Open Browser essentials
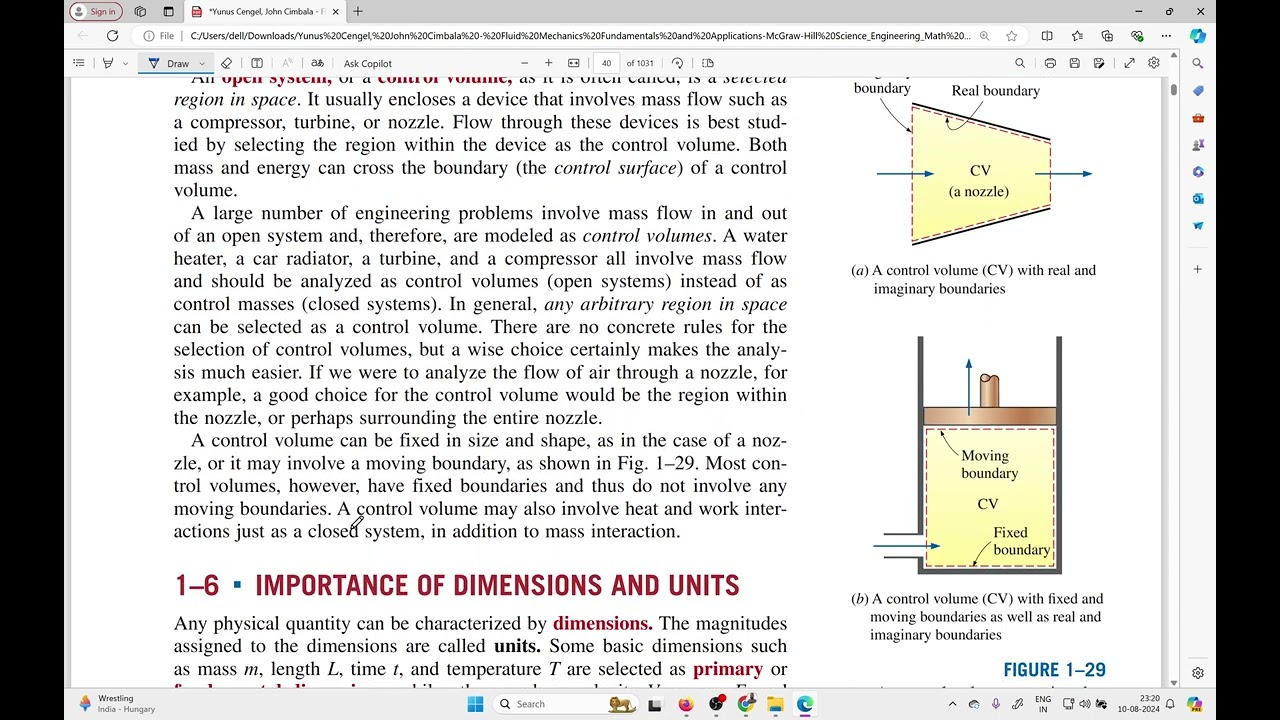The width and height of the screenshot is (1280, 720). point(1137,36)
